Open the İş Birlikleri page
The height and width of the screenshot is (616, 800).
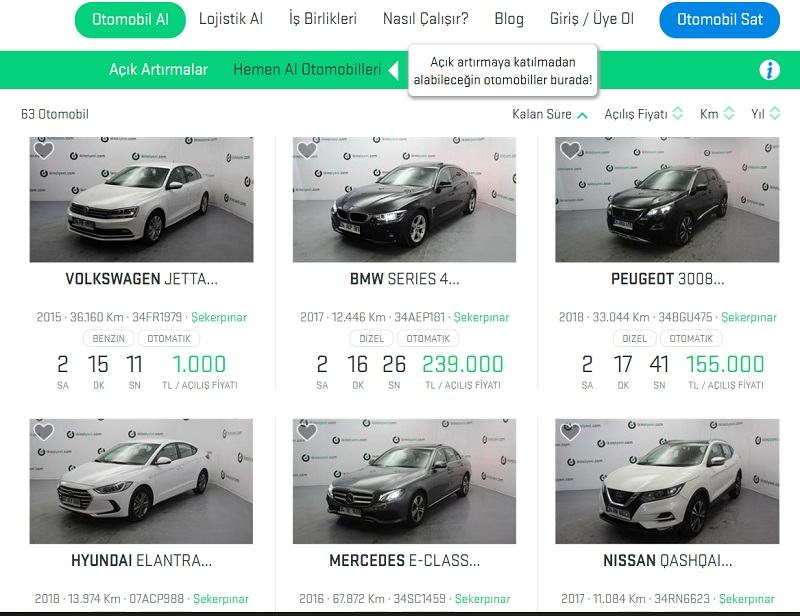tap(322, 19)
